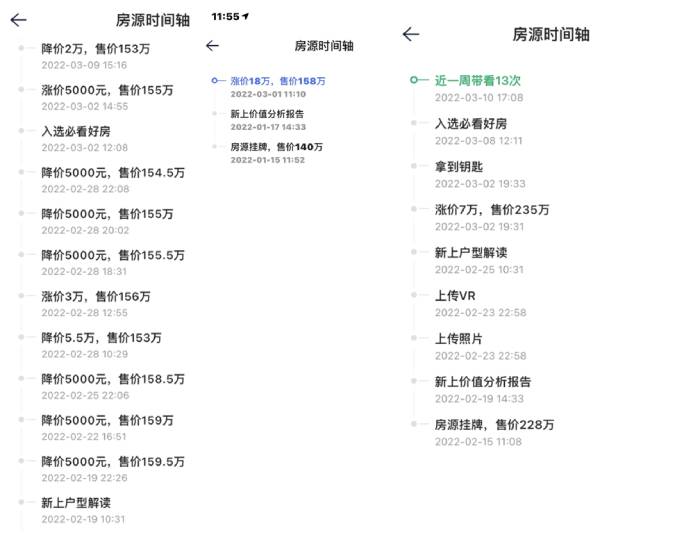
Task: Open 入选必看好房 dated 2022-03-08 12:11
Action: click(471, 124)
